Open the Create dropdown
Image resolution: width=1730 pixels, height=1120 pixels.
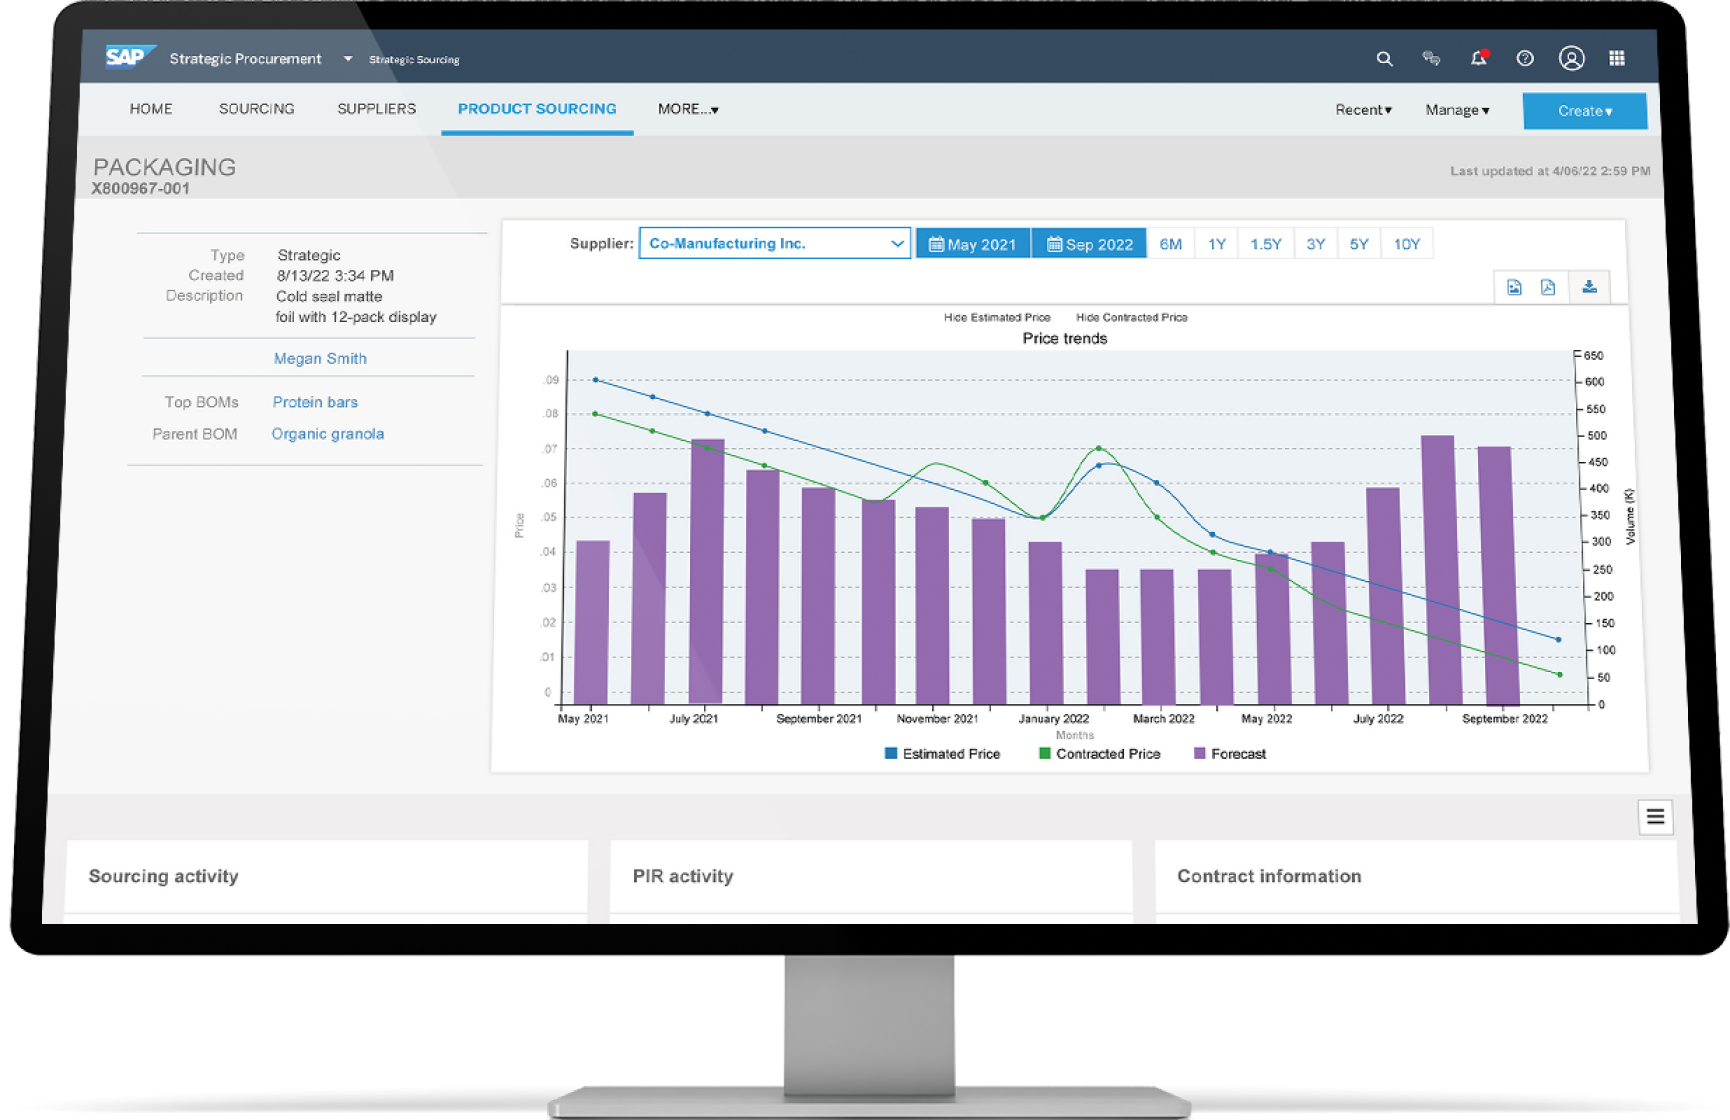pos(1584,111)
